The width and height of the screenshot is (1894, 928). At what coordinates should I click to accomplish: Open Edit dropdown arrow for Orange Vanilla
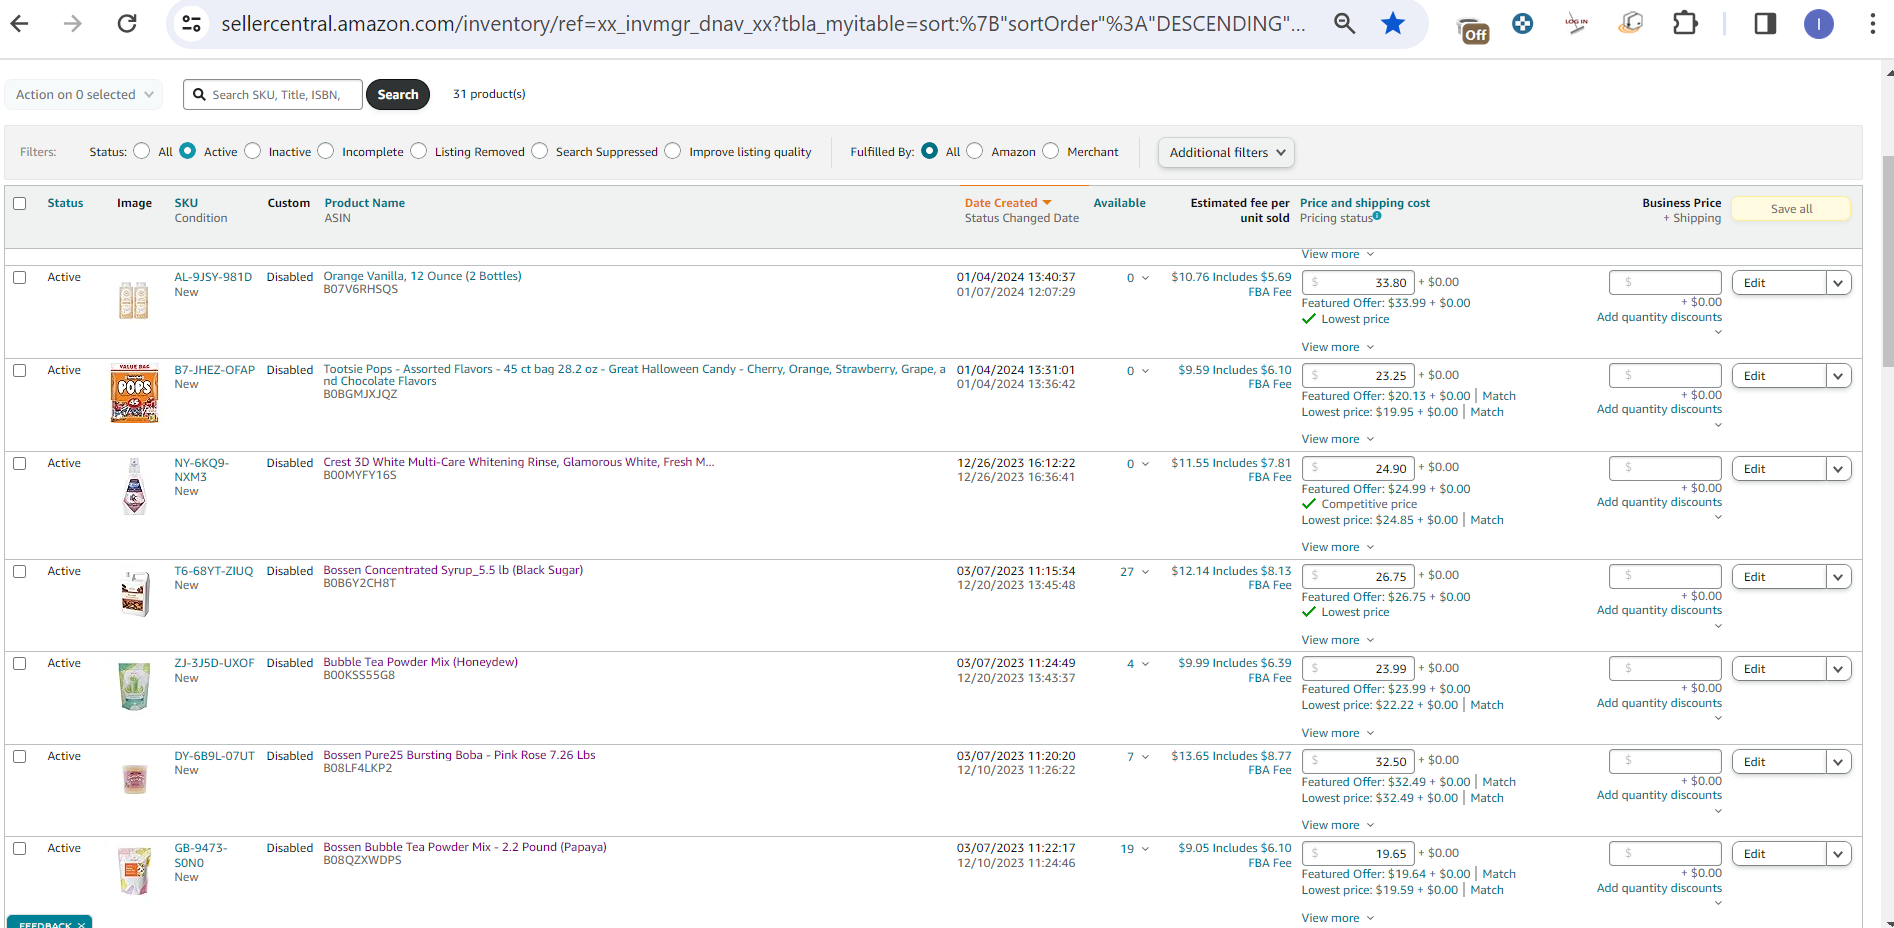tap(1838, 283)
